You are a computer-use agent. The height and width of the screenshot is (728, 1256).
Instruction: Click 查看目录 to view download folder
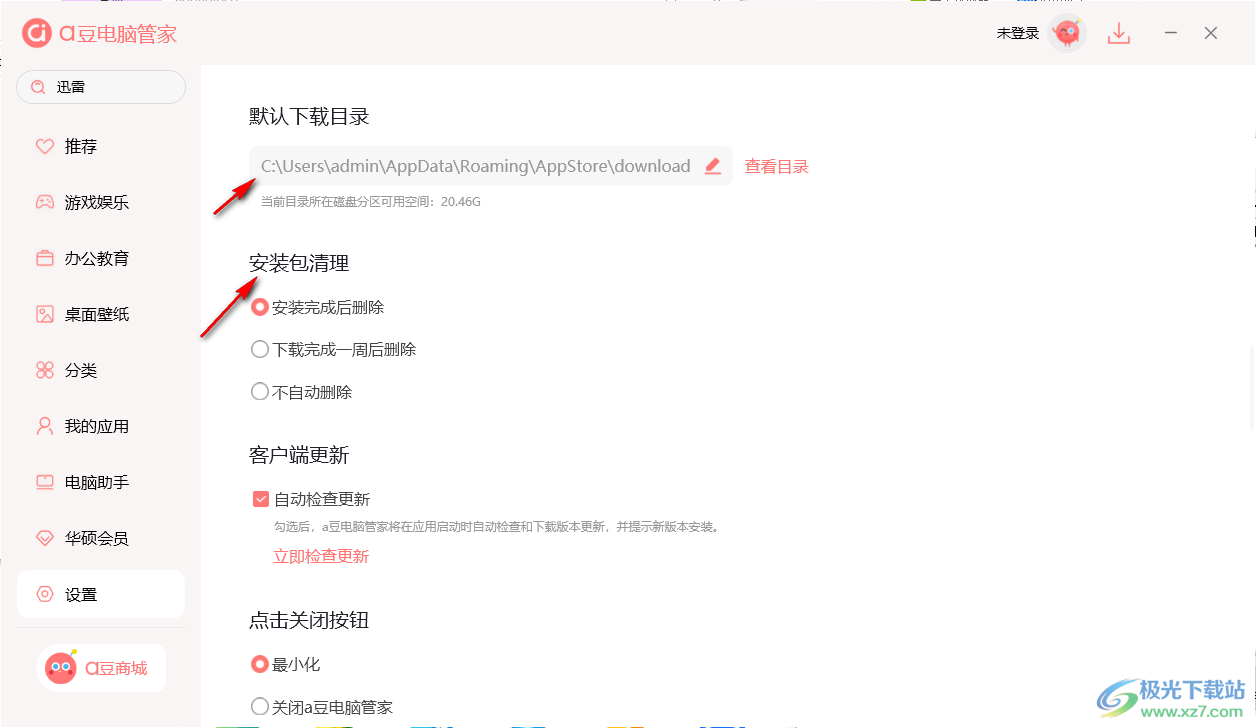pyautogui.click(x=776, y=166)
